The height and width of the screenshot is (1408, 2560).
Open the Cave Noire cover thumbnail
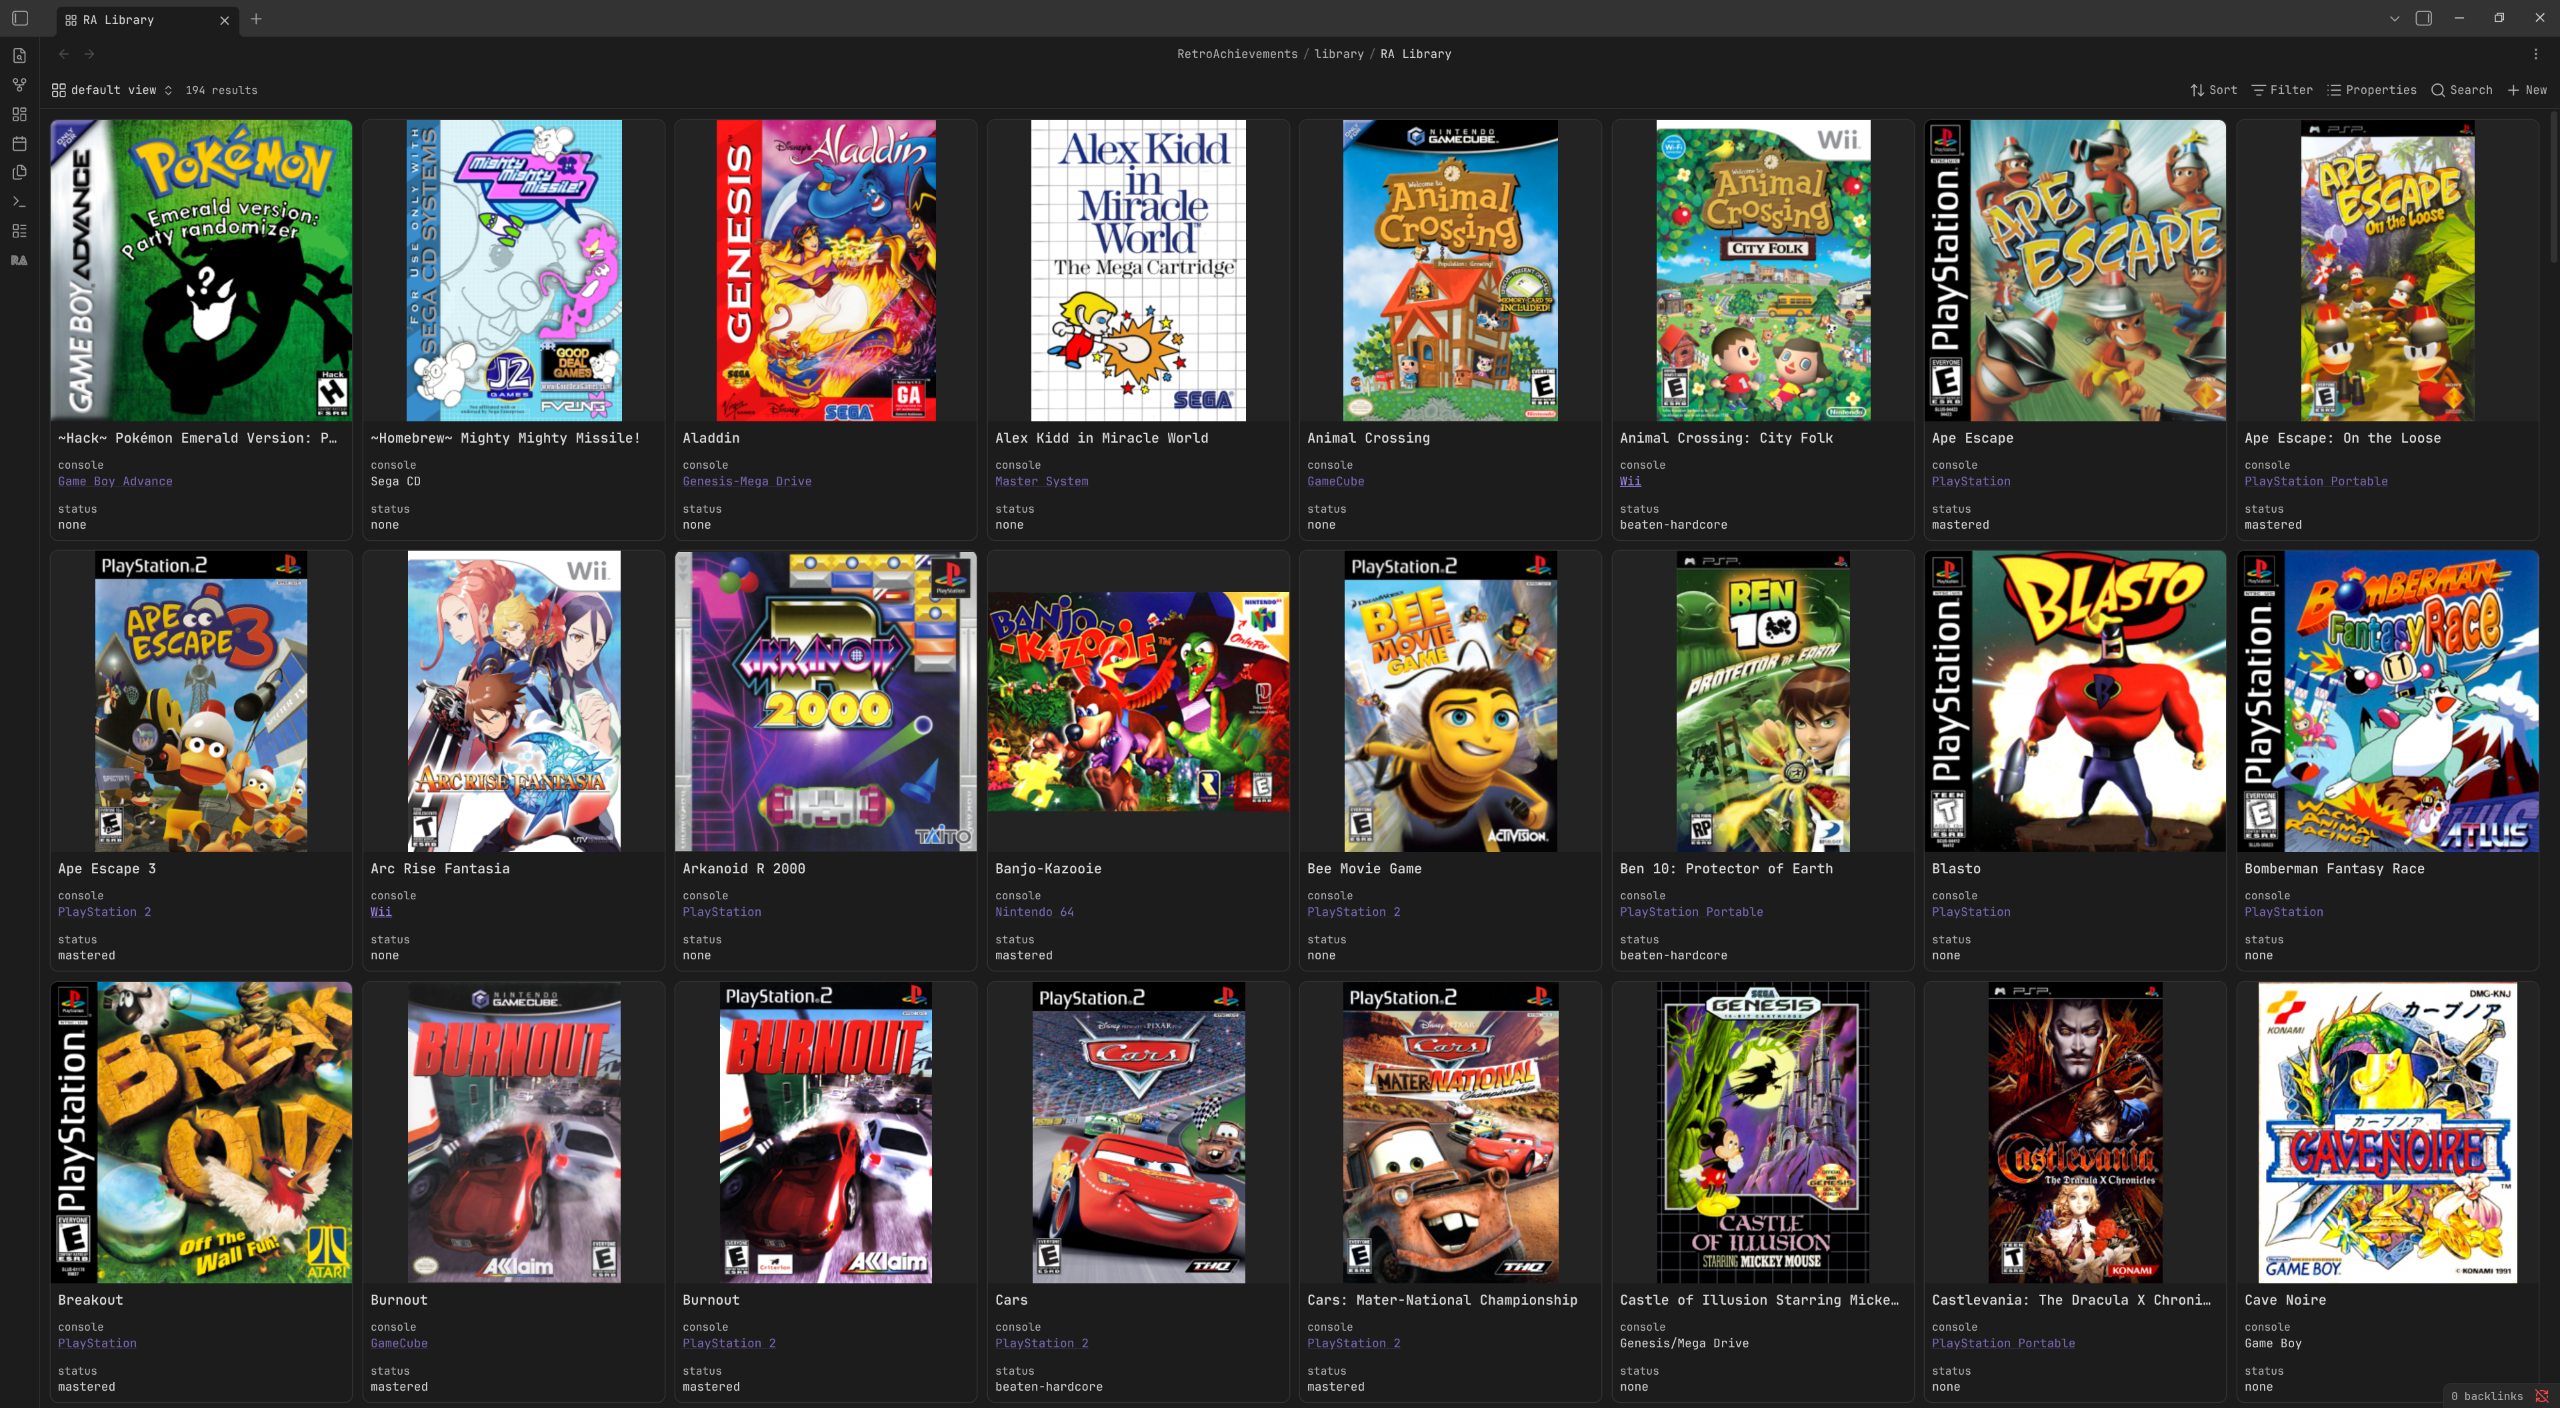point(2387,1132)
